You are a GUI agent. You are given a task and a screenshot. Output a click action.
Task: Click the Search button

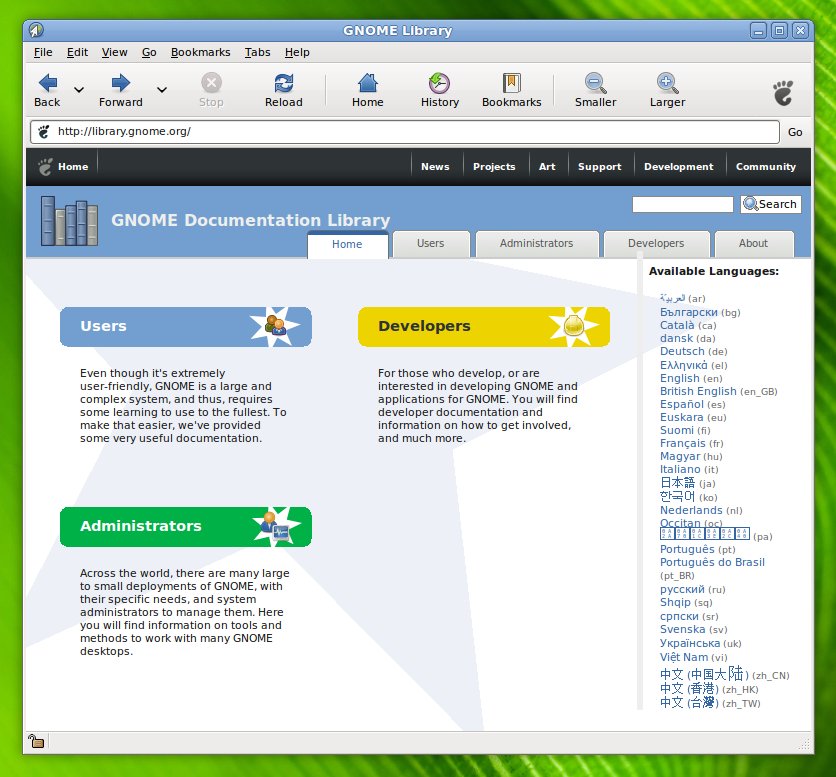(770, 204)
